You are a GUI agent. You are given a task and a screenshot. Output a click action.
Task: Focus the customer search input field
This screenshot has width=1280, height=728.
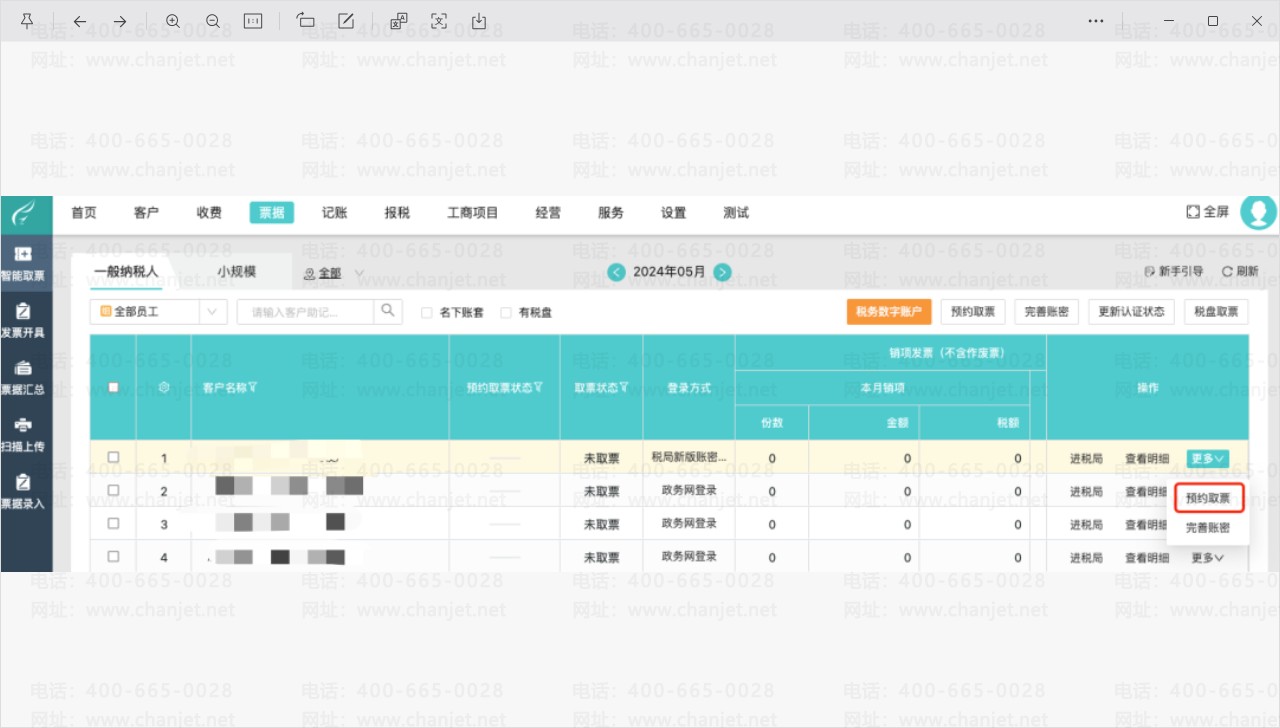[306, 311]
